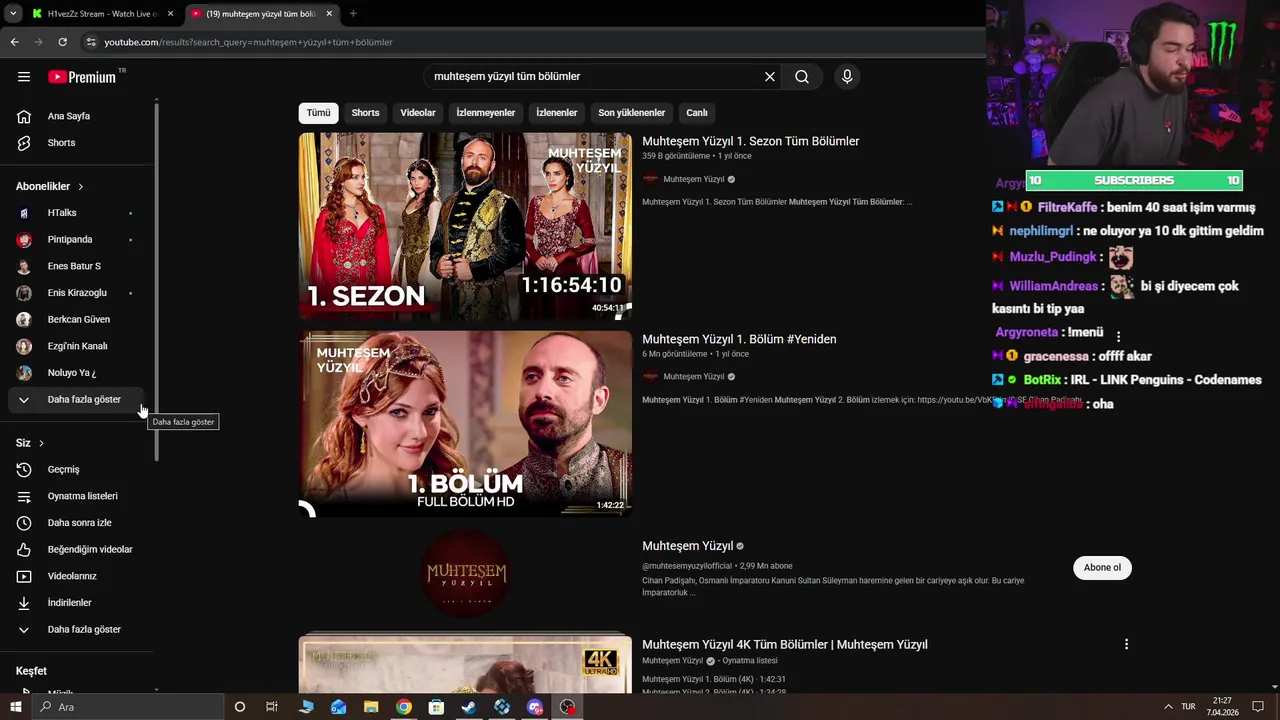Open Microsoft Store from taskbar
1280x720 pixels.
pyautogui.click(x=436, y=707)
